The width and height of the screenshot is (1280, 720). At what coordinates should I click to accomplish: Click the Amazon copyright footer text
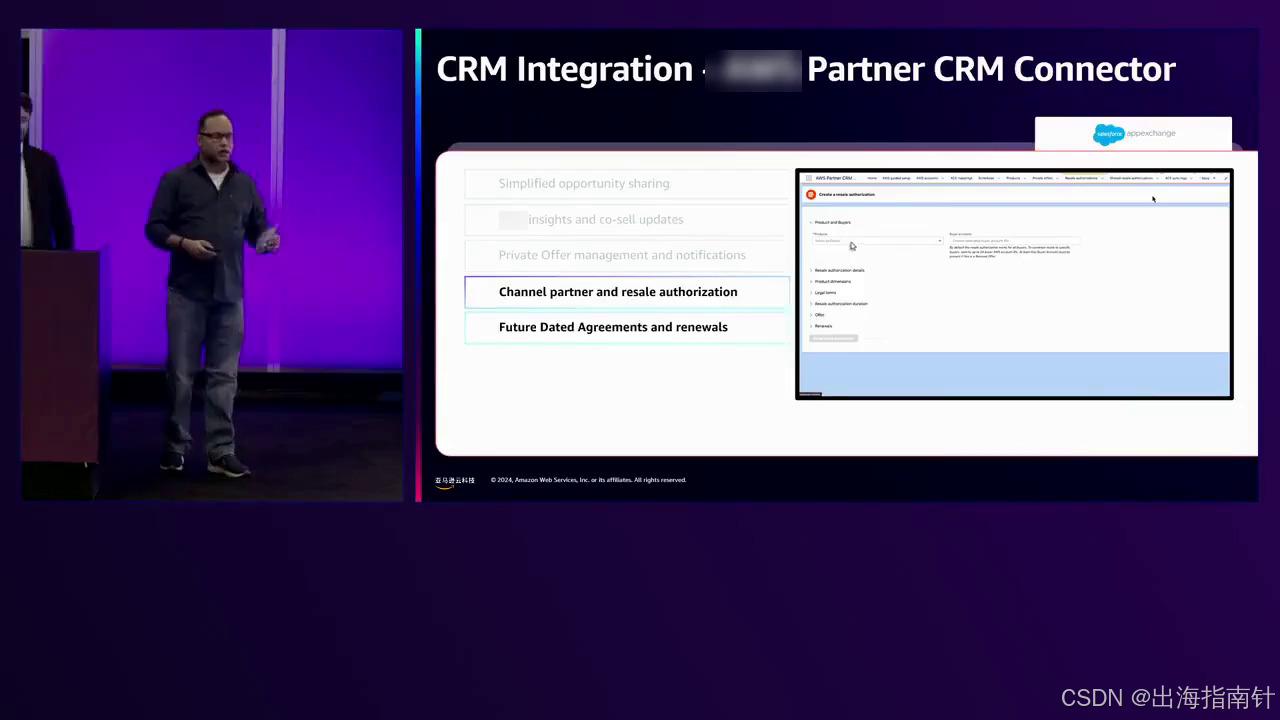(588, 480)
